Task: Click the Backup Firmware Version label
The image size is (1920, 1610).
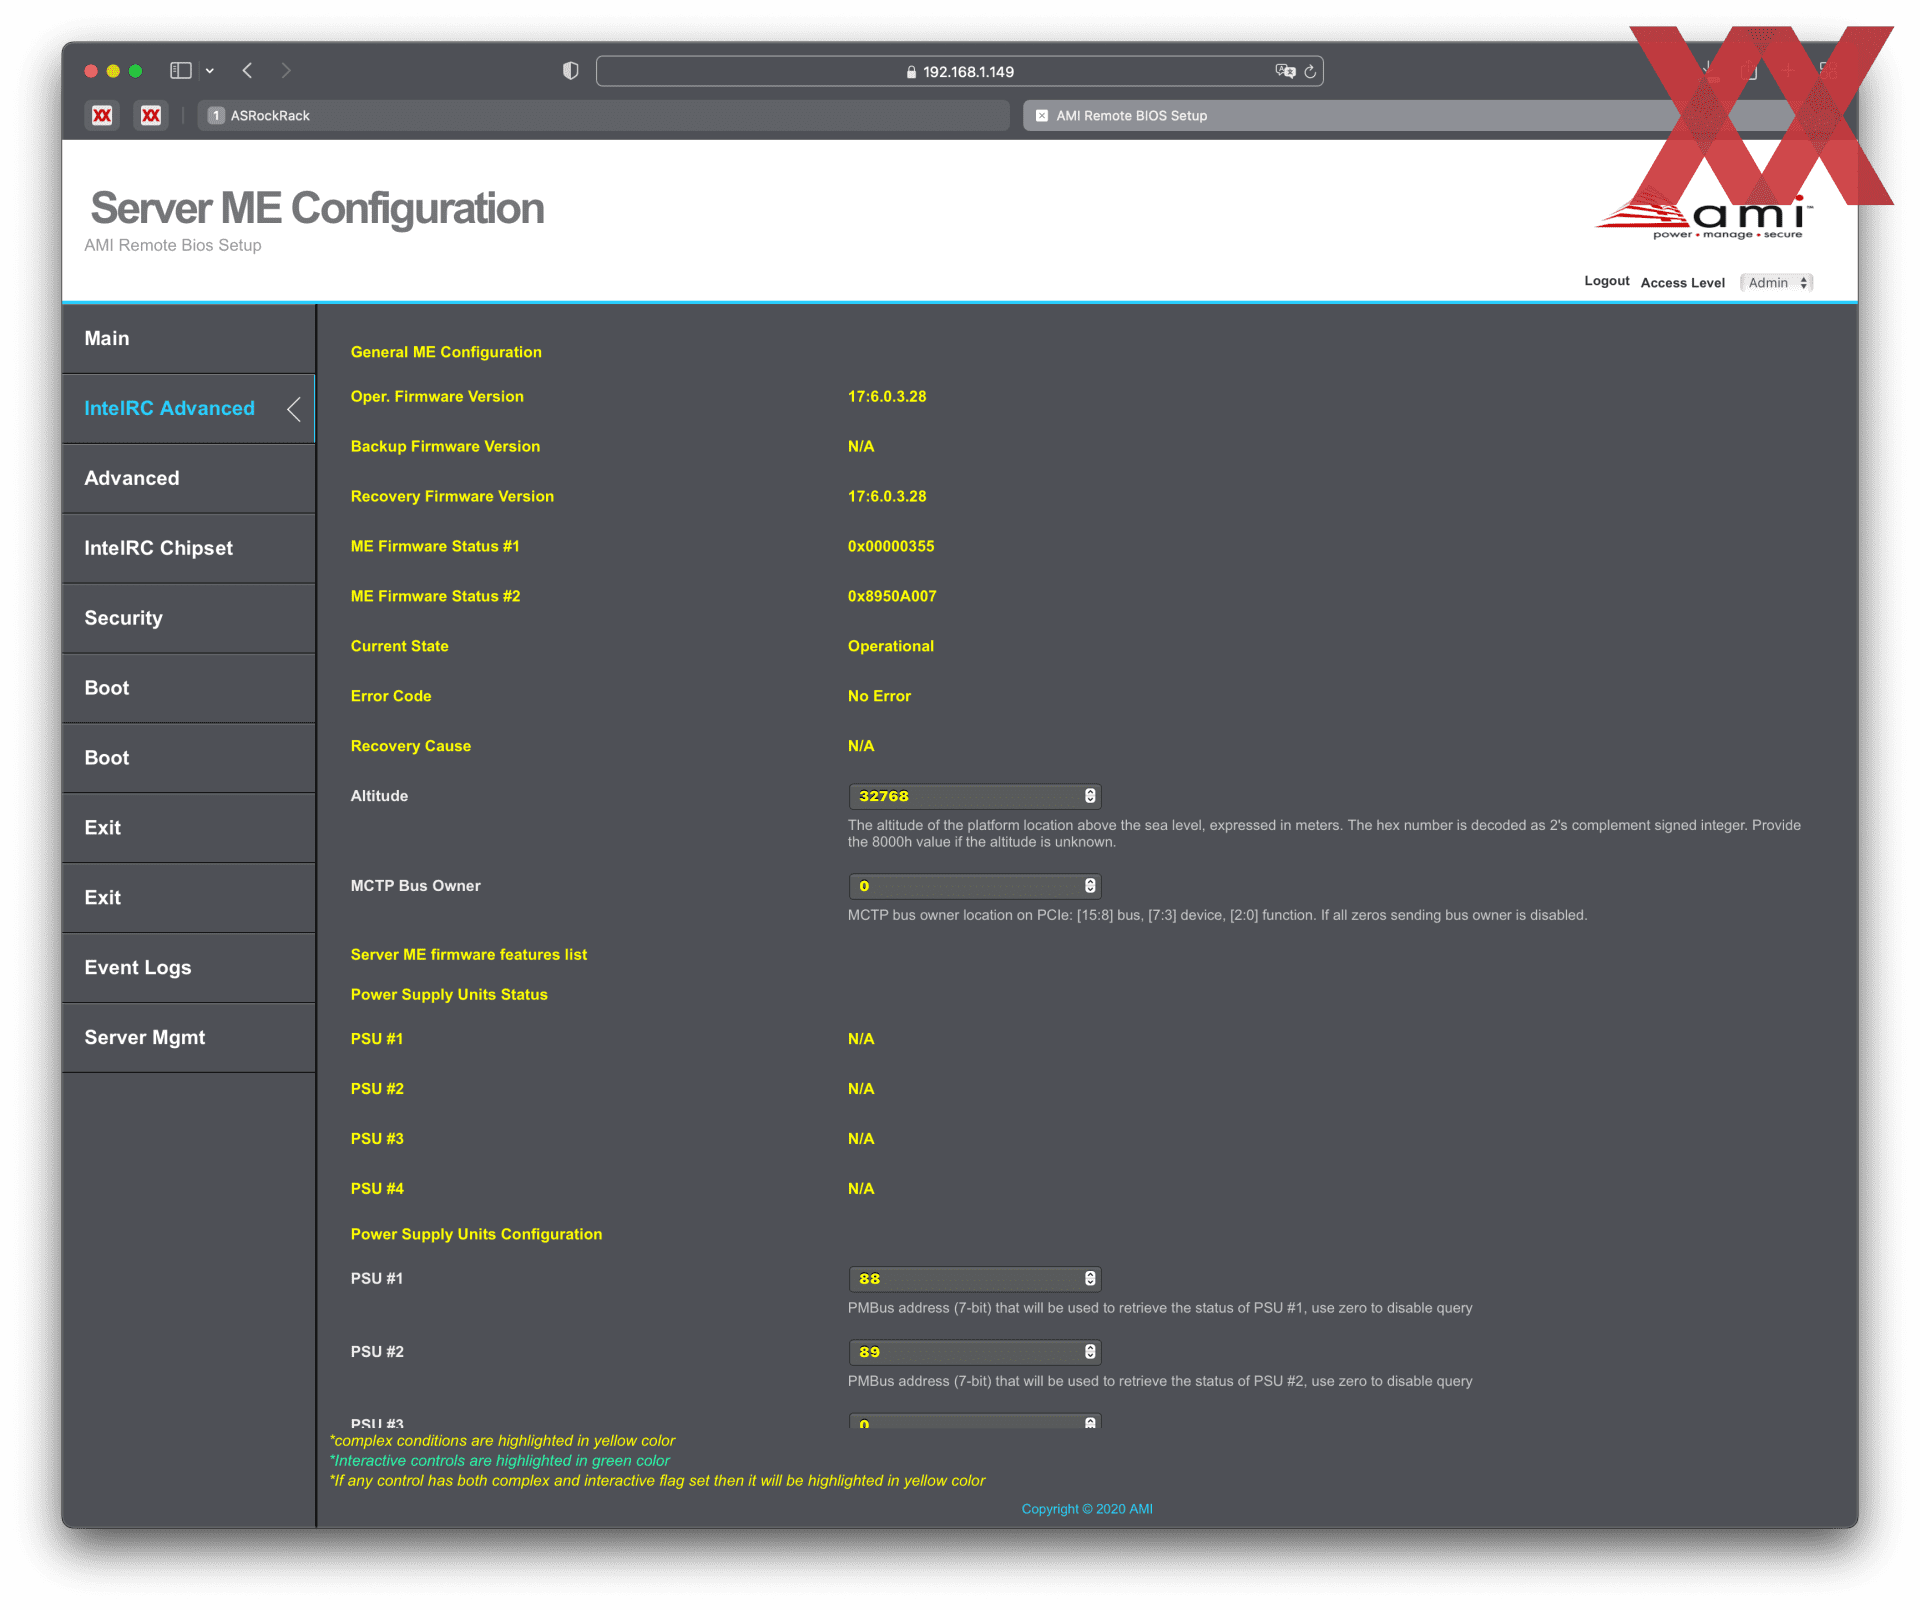Action: pyautogui.click(x=445, y=447)
